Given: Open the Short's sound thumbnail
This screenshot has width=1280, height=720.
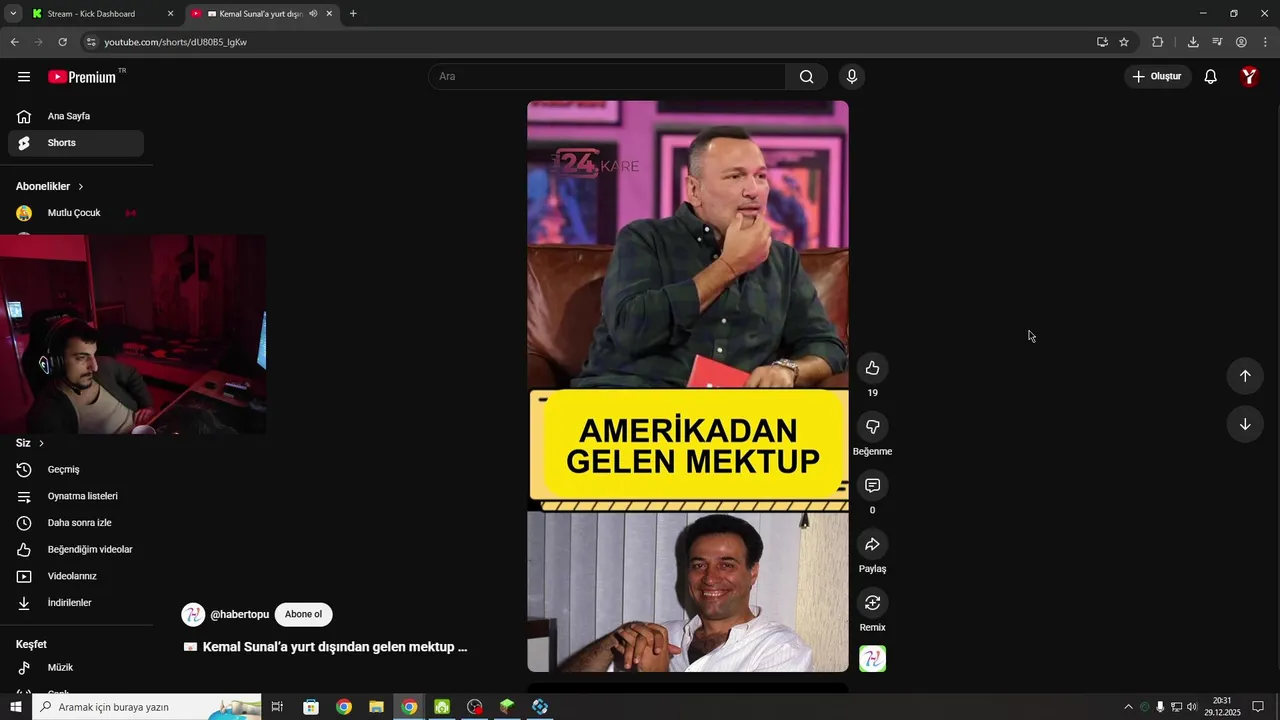Looking at the screenshot, I should click(872, 659).
